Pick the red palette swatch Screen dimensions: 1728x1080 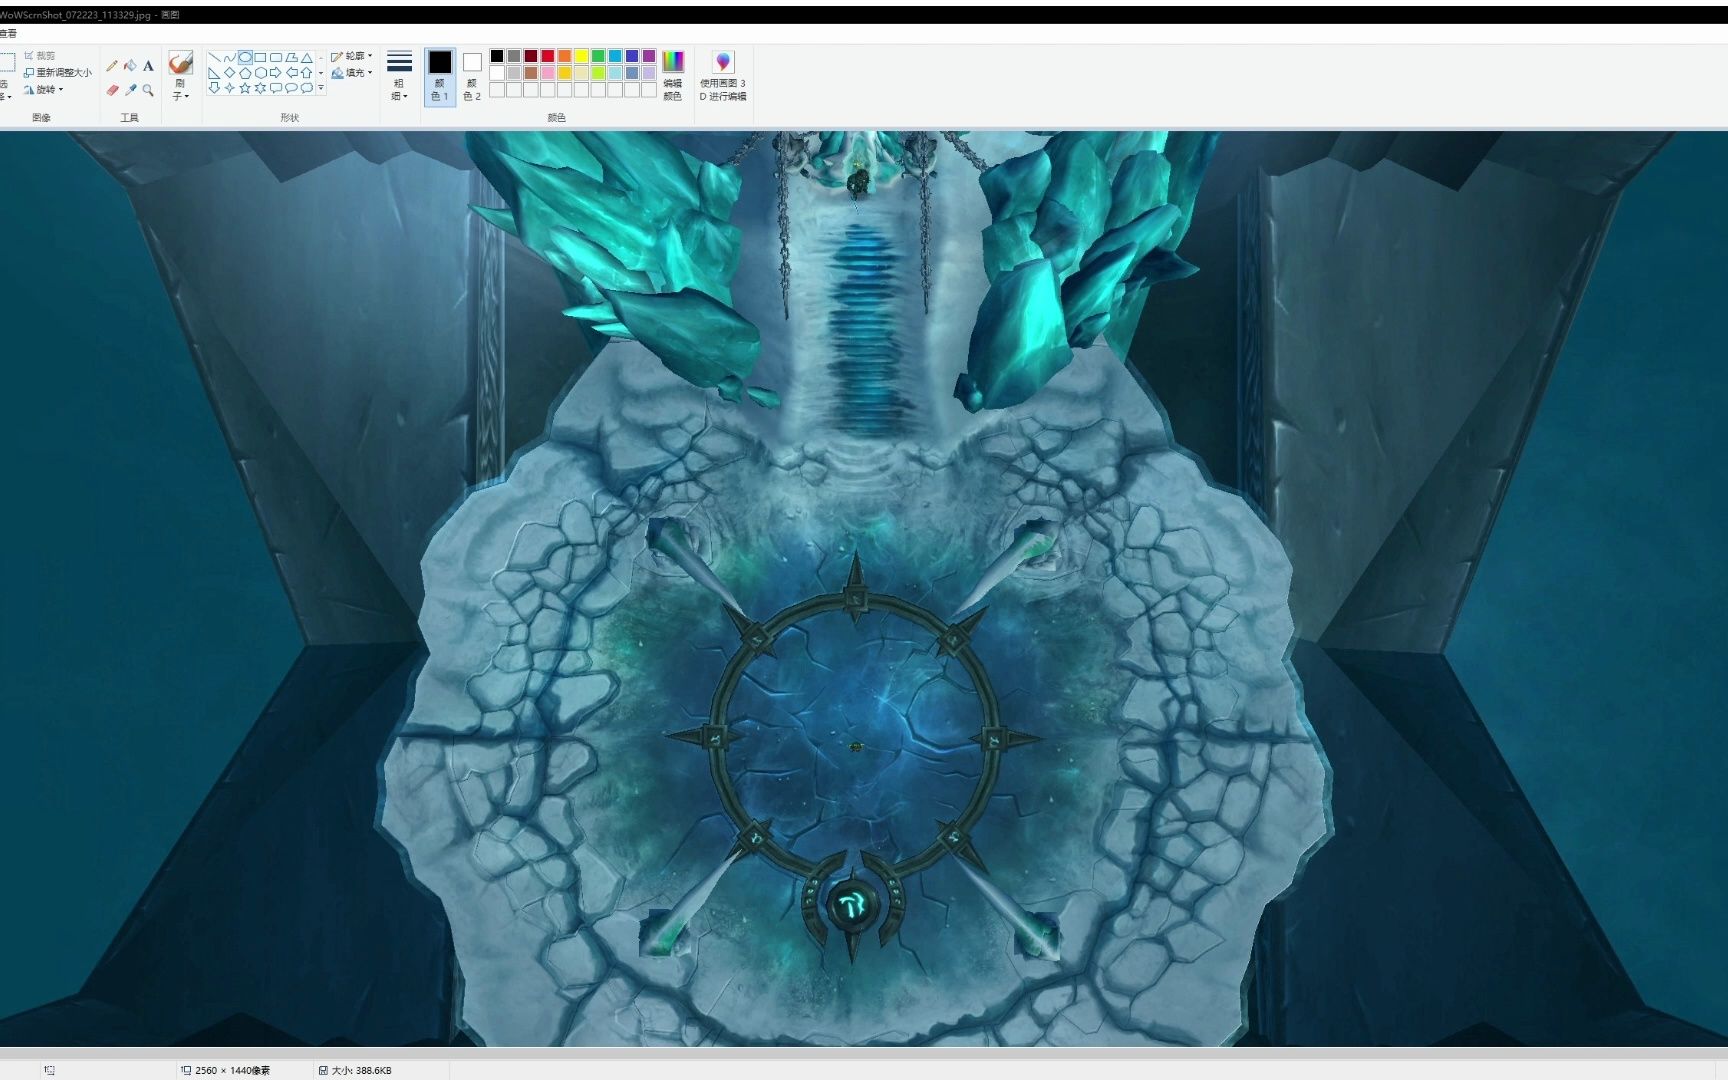click(x=548, y=56)
